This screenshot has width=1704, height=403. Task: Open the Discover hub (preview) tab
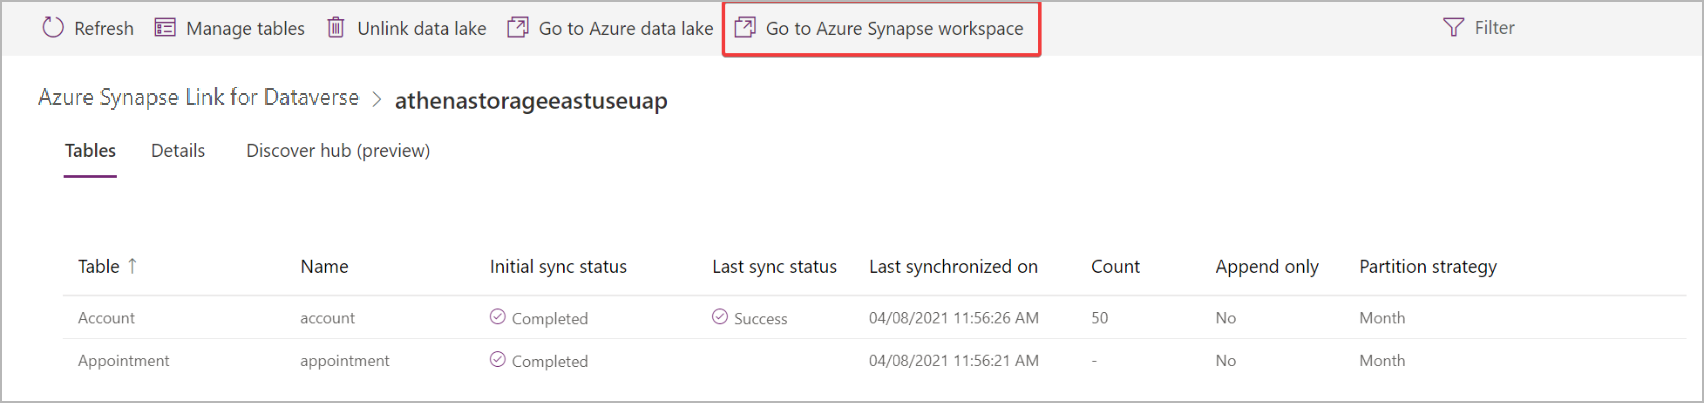click(x=338, y=151)
